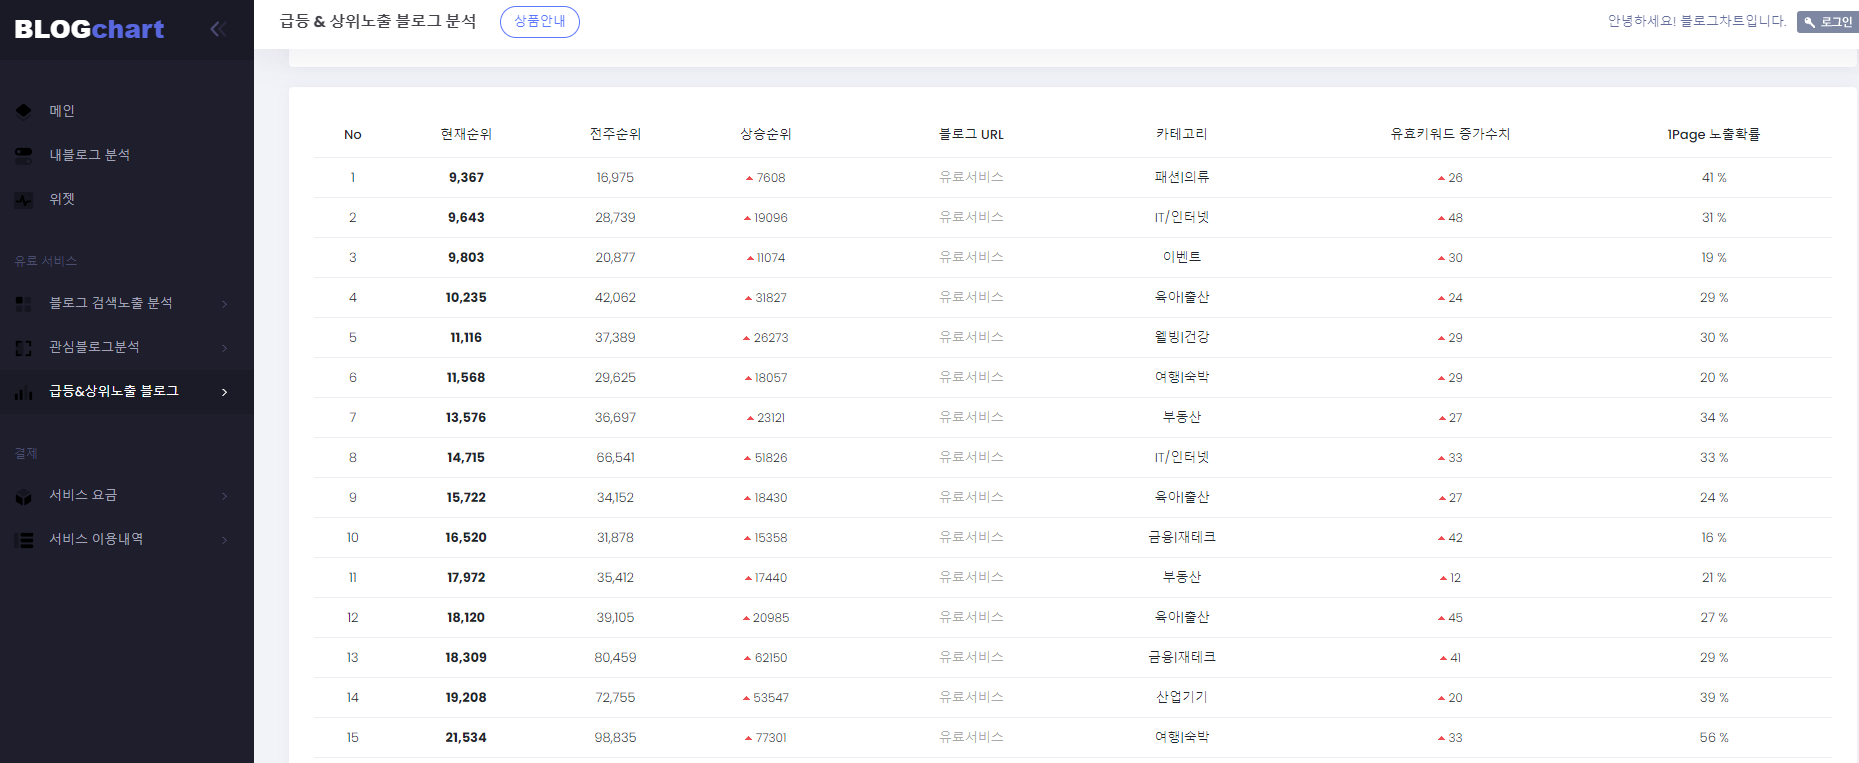
Task: Click the 카테고리 column header
Action: pos(1182,134)
